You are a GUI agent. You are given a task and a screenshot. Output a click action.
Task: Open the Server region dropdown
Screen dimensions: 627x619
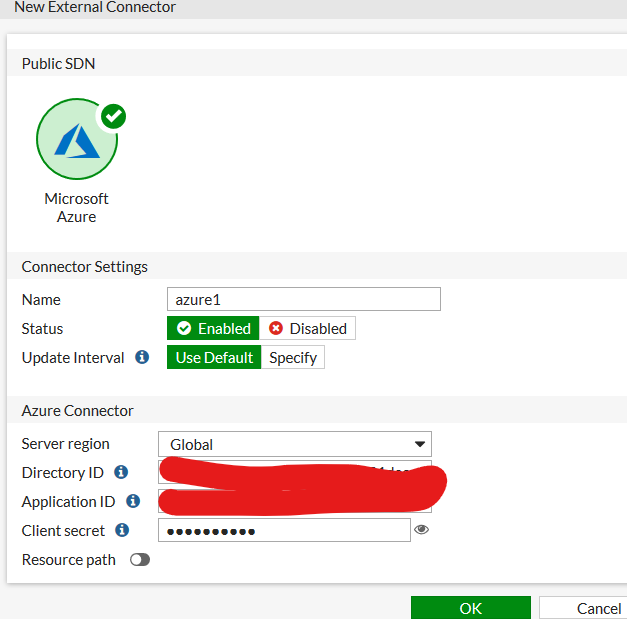pyautogui.click(x=295, y=444)
